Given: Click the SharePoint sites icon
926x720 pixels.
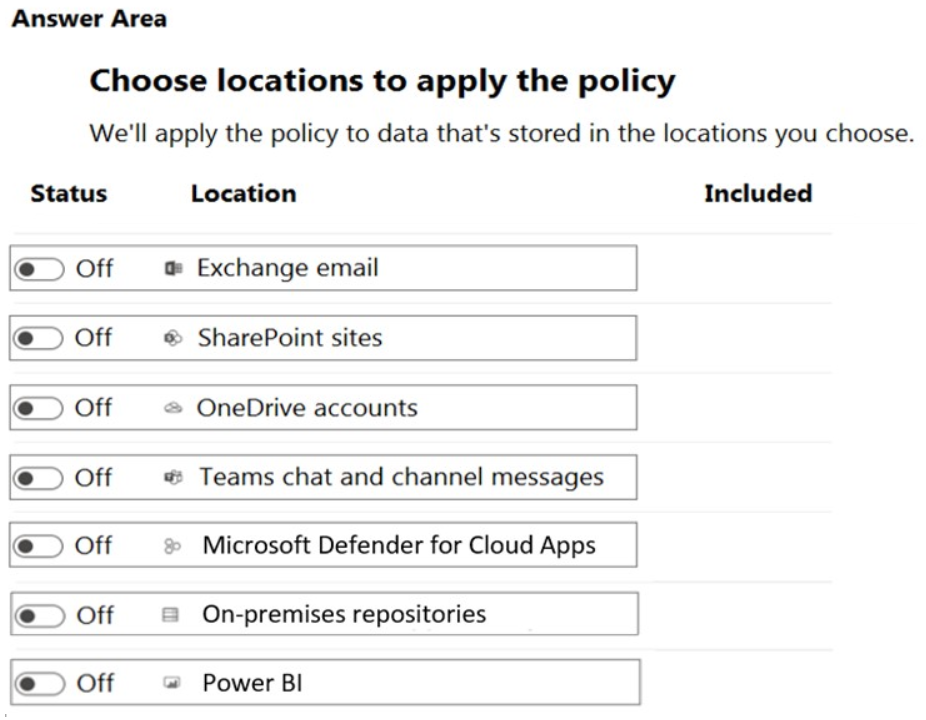Looking at the screenshot, I should [x=173, y=338].
